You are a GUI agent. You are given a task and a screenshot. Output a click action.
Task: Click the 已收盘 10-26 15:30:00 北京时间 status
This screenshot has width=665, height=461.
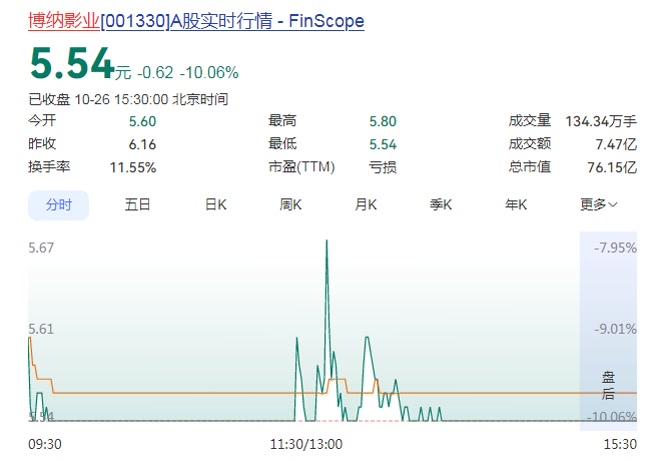pos(128,99)
